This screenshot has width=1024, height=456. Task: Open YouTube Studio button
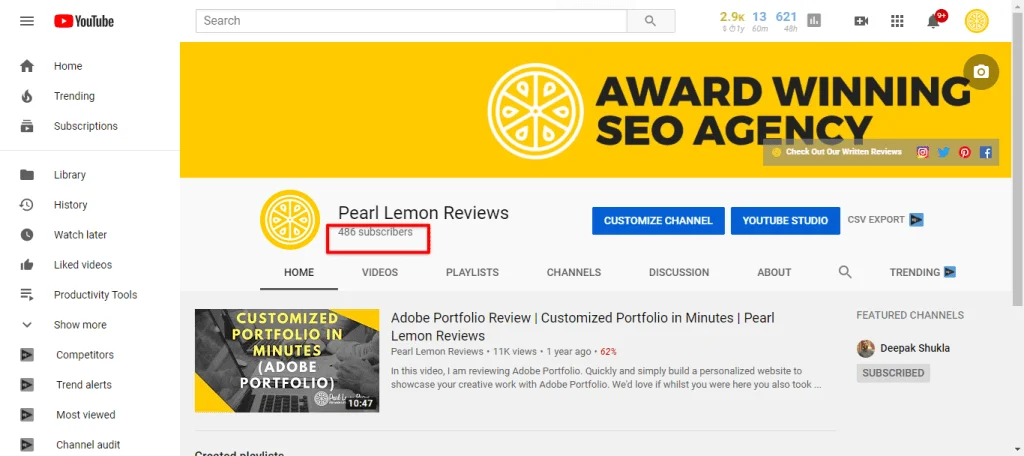(x=786, y=221)
